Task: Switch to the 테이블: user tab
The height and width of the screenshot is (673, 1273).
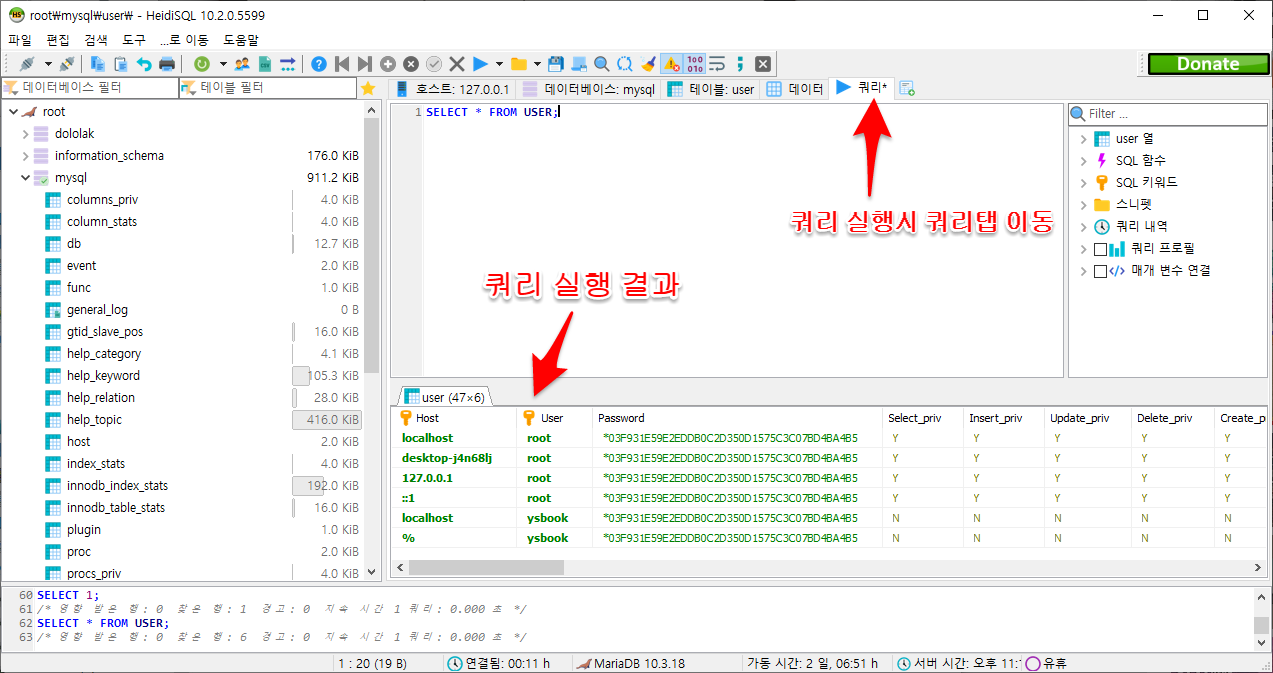Action: point(711,89)
